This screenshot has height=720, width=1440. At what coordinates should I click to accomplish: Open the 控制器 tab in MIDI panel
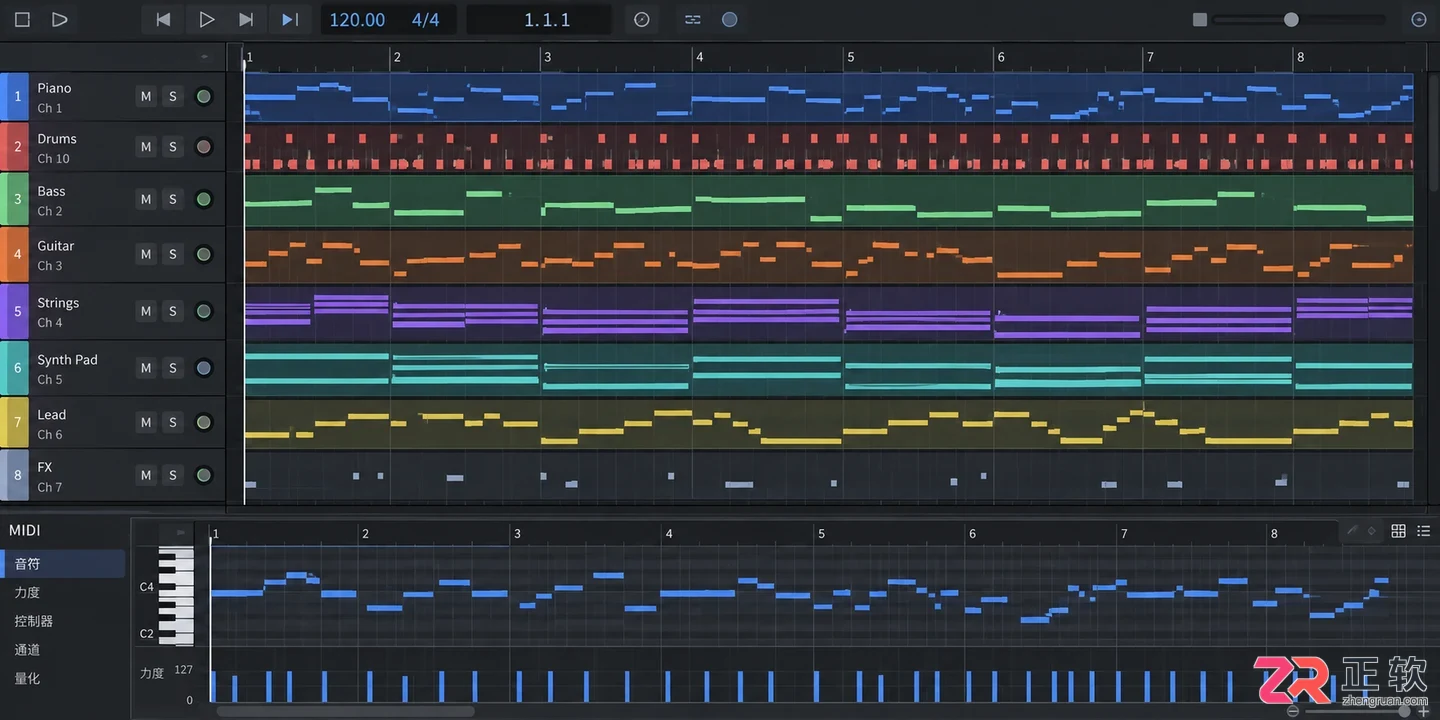pos(34,621)
